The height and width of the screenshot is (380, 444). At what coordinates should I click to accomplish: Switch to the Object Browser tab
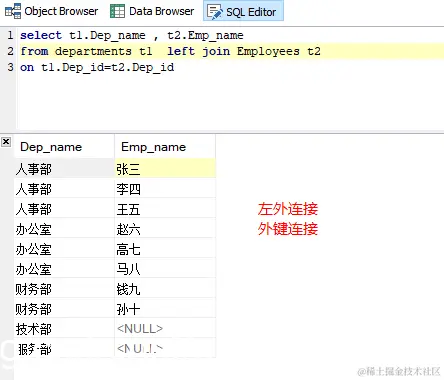[51, 11]
